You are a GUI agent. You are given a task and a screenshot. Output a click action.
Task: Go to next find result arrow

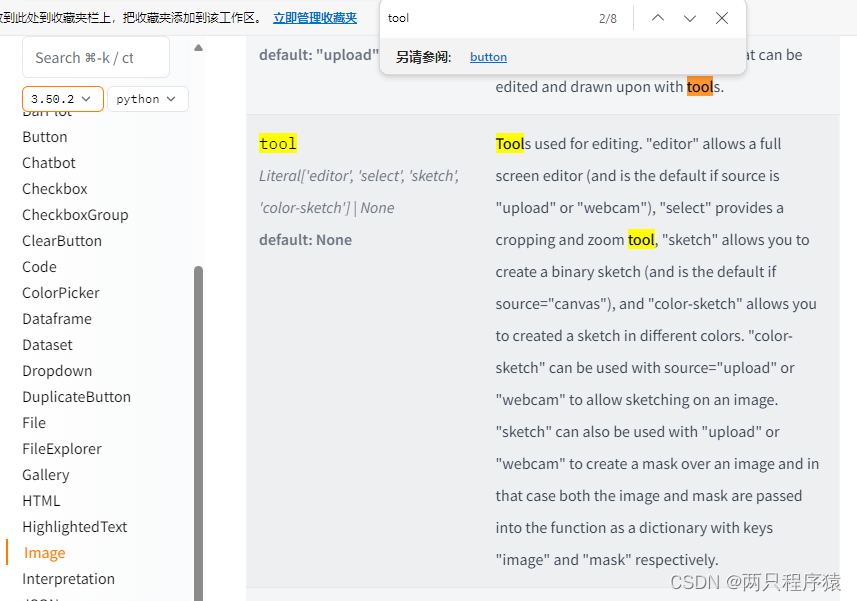690,18
